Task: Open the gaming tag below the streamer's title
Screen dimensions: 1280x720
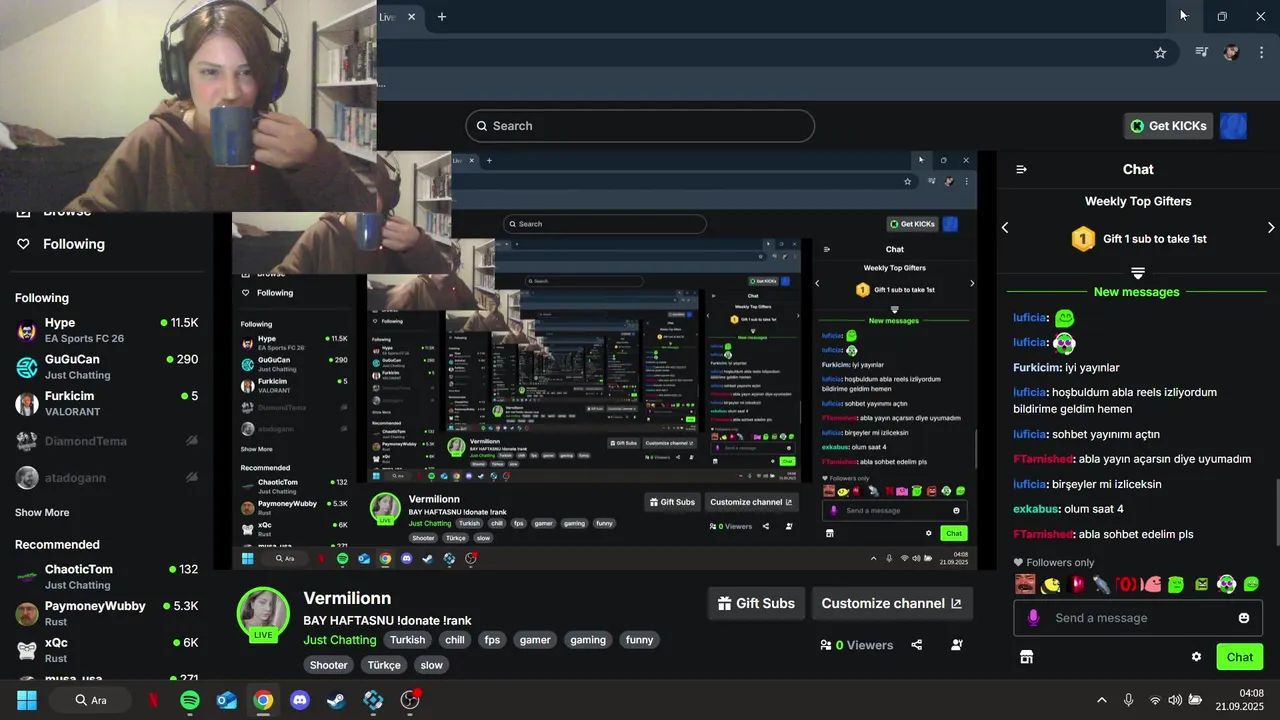Action: 588,640
